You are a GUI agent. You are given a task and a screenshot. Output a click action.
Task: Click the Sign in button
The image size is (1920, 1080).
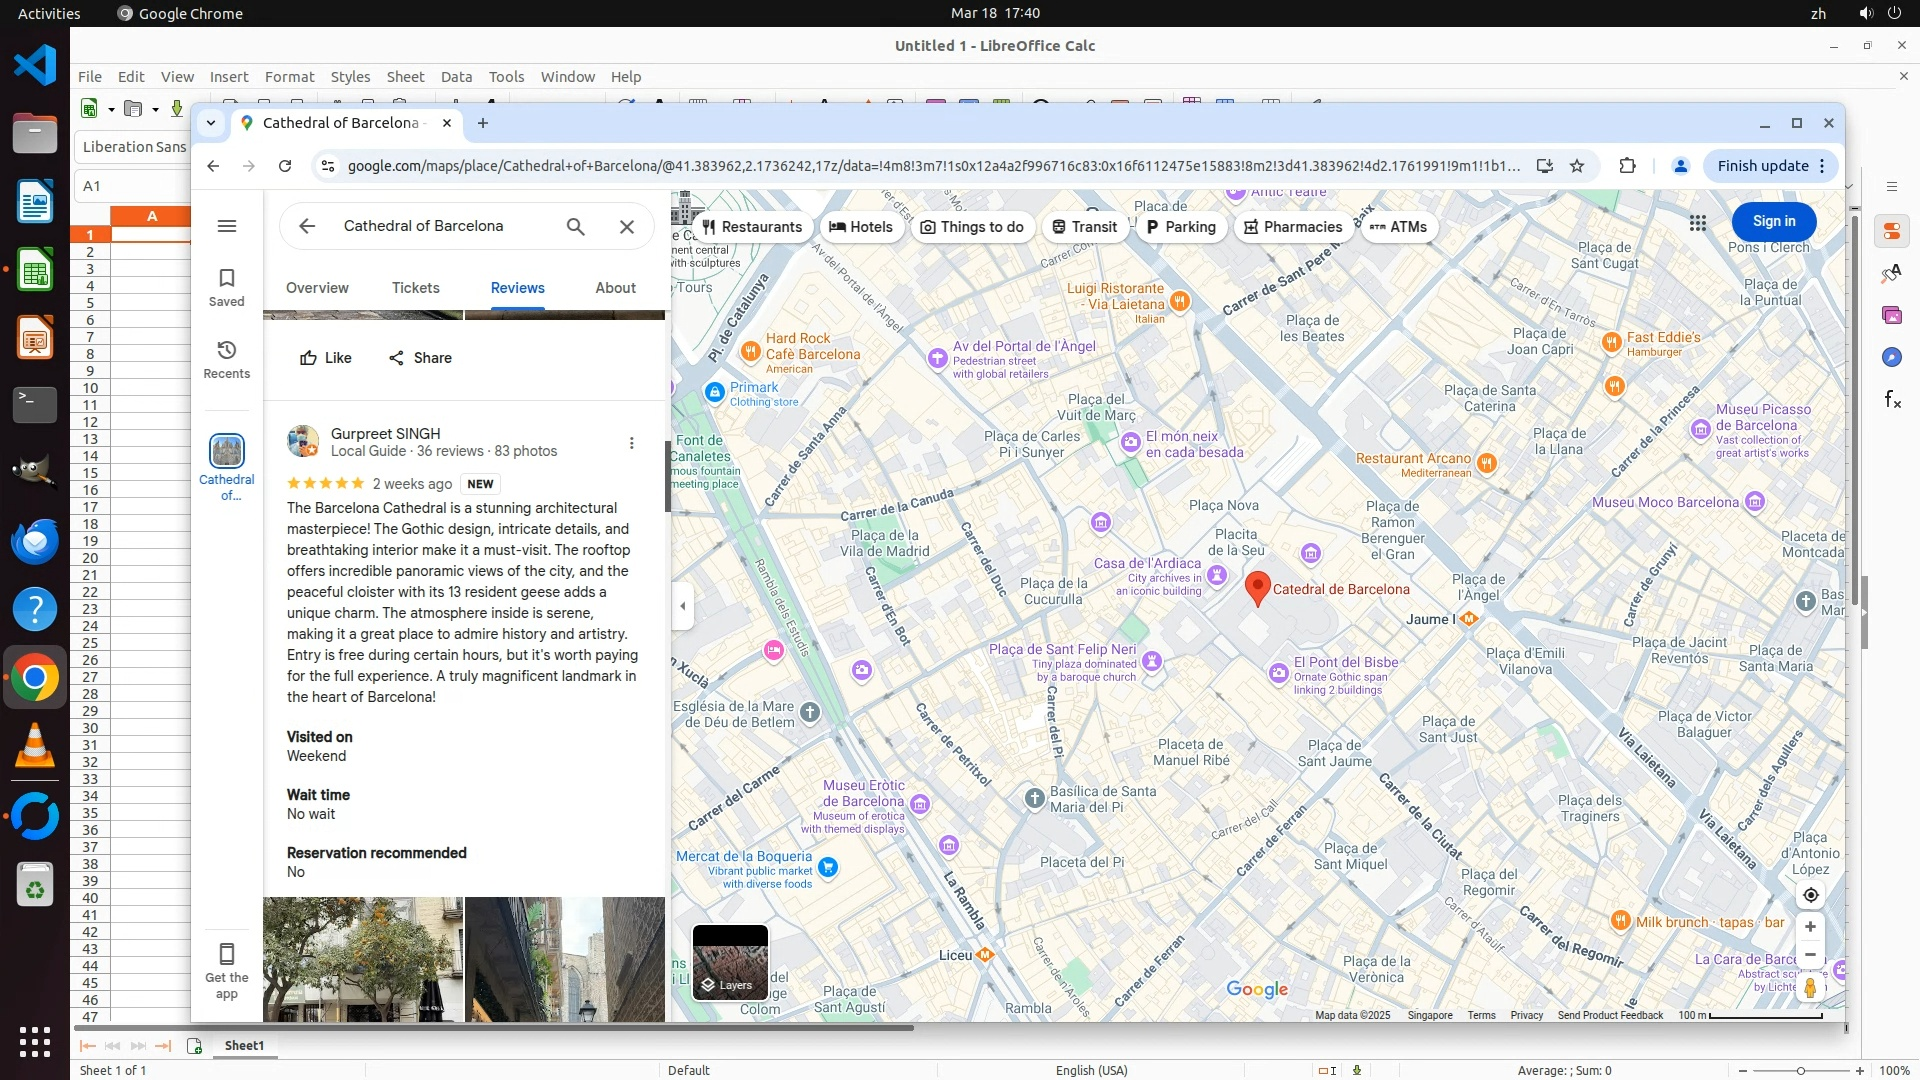(x=1773, y=222)
